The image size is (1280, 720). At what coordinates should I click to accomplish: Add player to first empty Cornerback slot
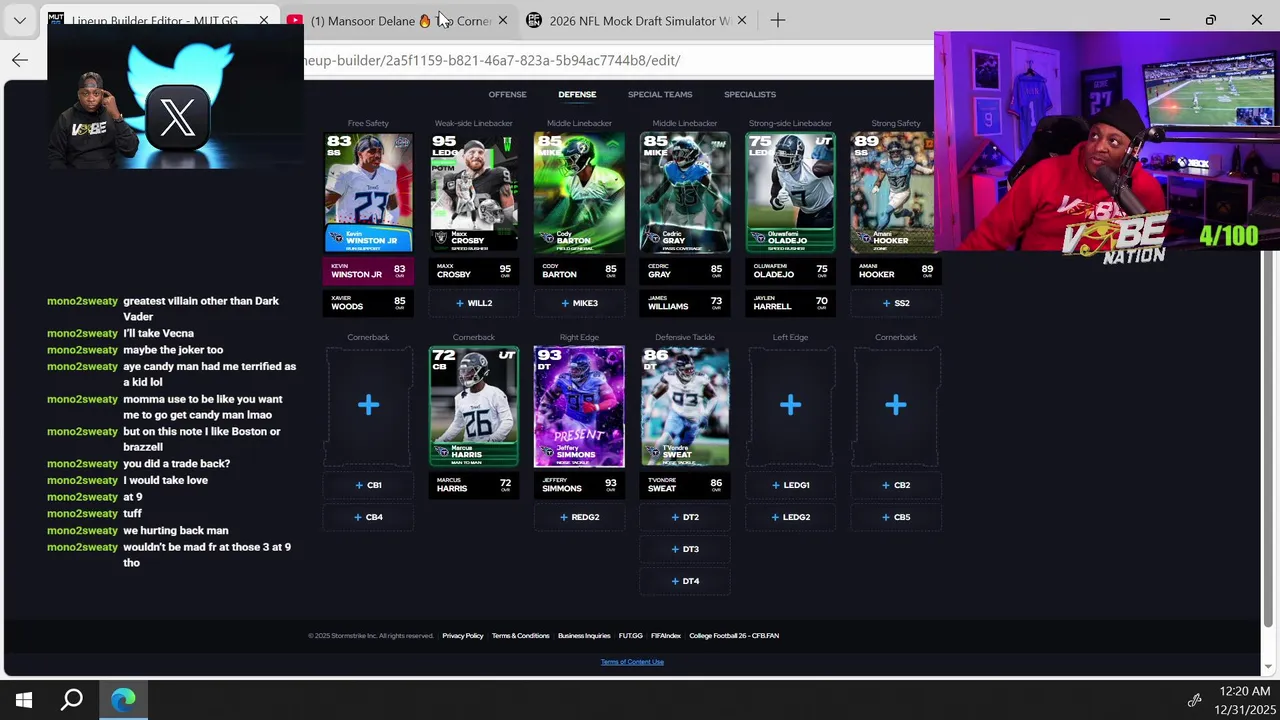368,405
